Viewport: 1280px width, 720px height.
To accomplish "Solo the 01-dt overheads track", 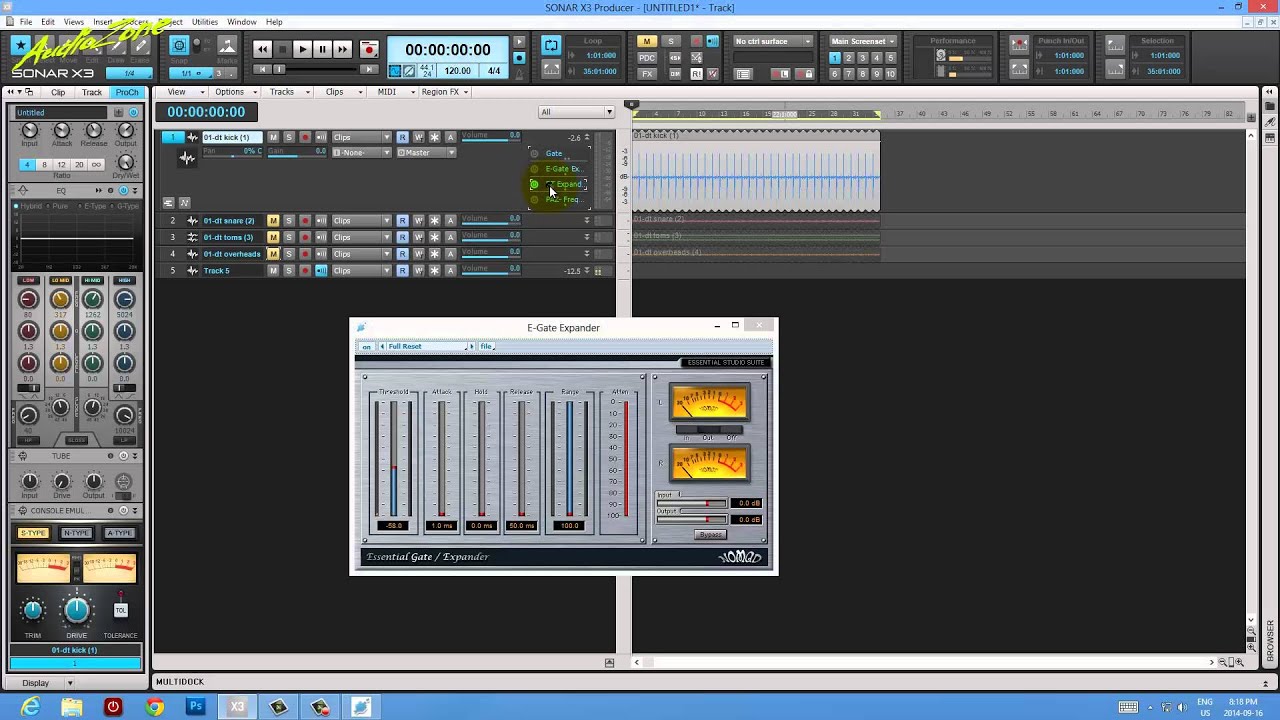I will [x=289, y=254].
